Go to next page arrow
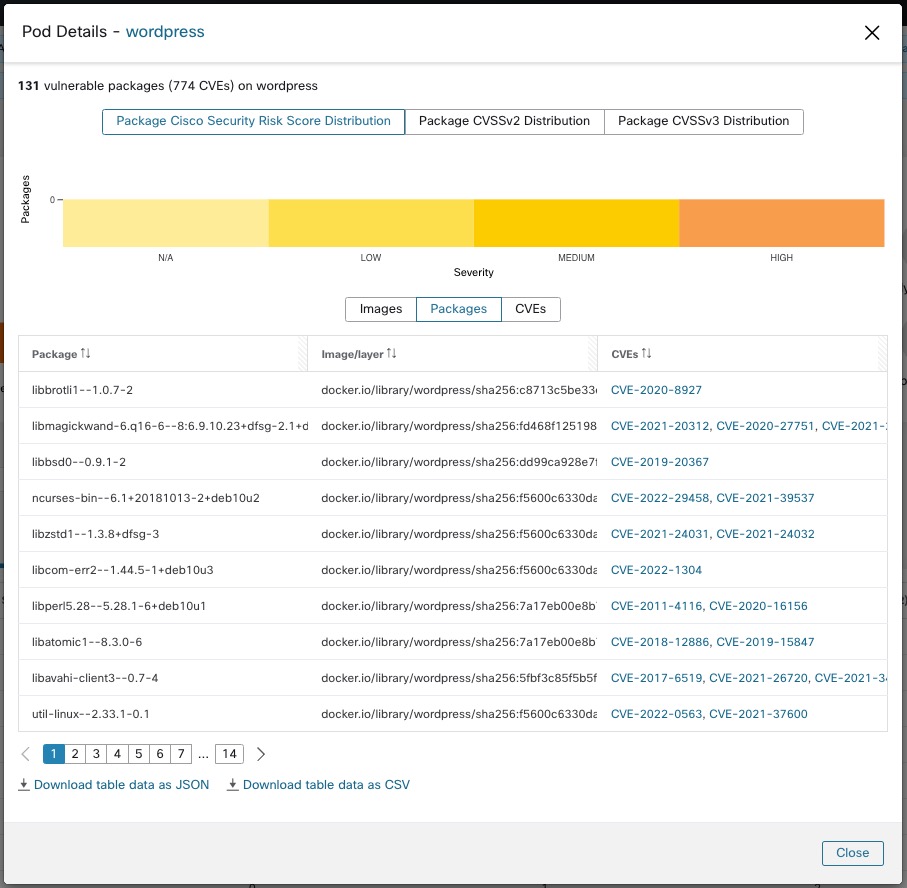The height and width of the screenshot is (888, 907). [x=261, y=754]
